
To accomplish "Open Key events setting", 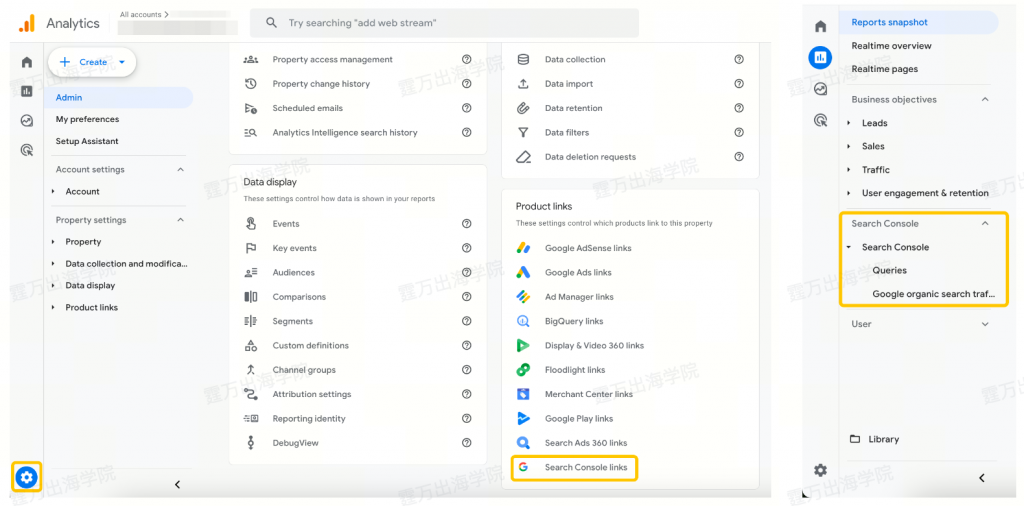I will tap(295, 248).
